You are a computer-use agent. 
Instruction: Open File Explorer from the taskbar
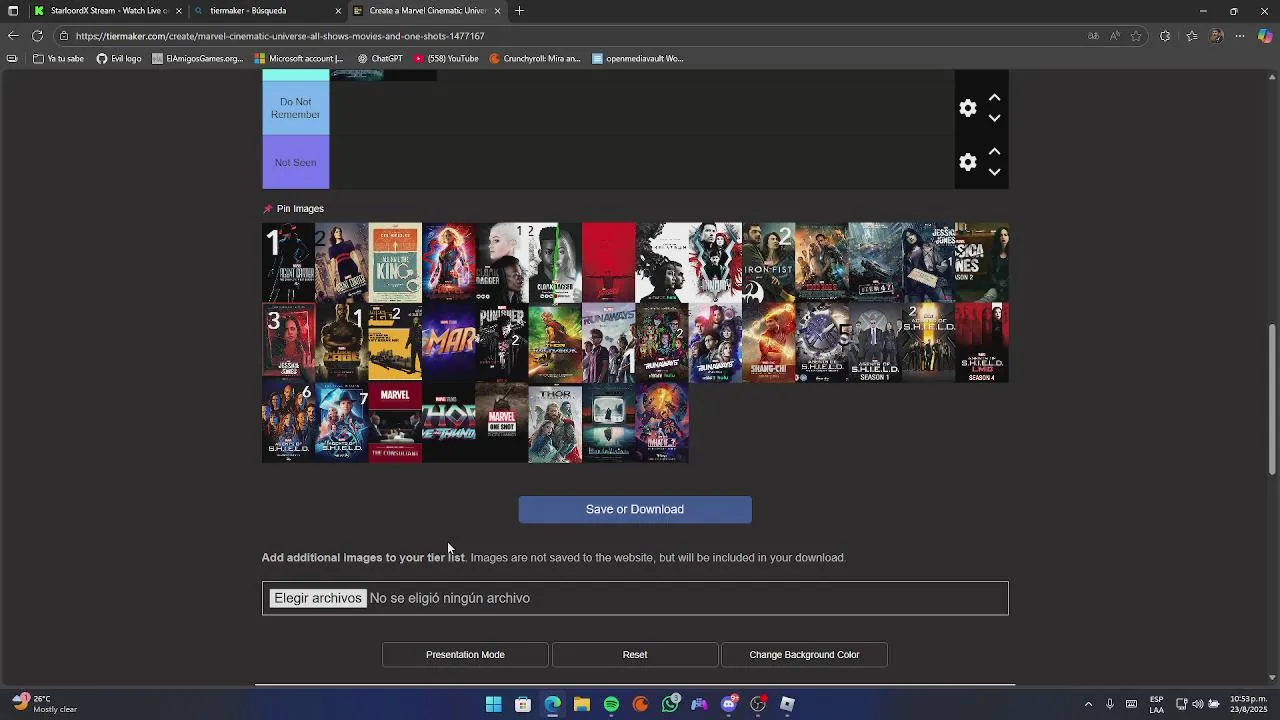coord(582,704)
